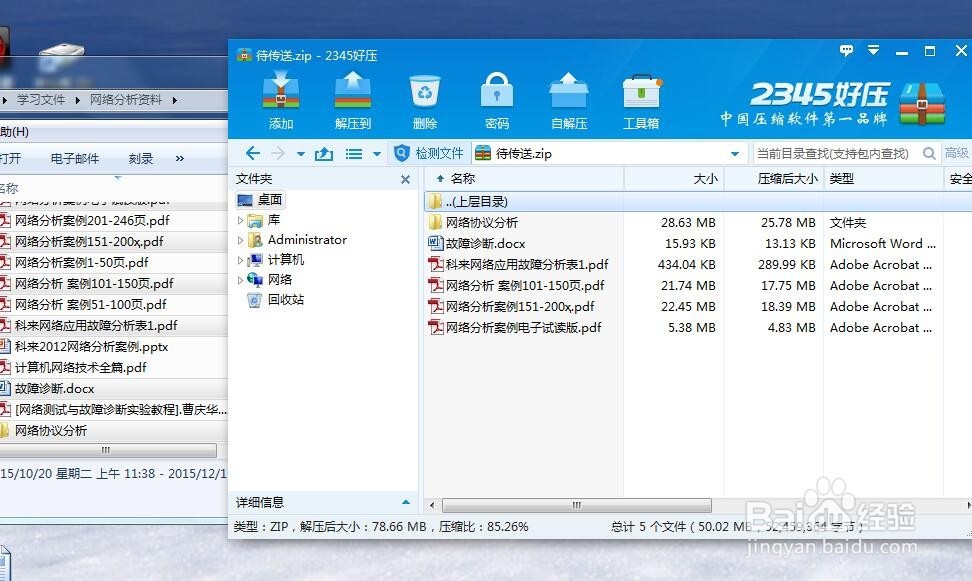Sort by 类型 column header
The height and width of the screenshot is (581, 972).
(883, 179)
